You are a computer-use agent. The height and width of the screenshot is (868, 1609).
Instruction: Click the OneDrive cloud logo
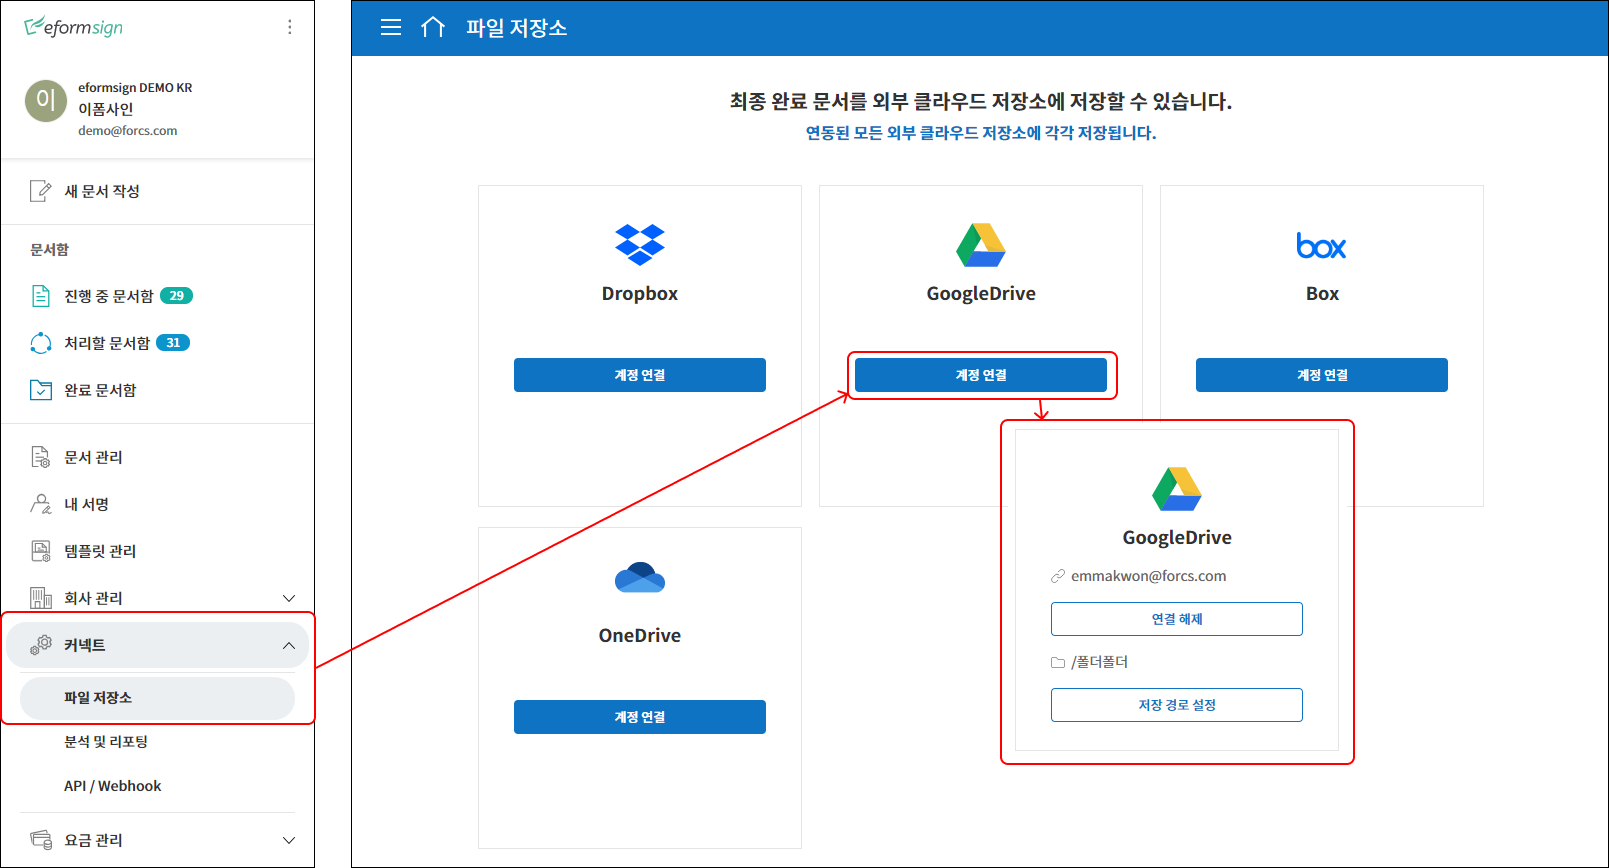[640, 578]
